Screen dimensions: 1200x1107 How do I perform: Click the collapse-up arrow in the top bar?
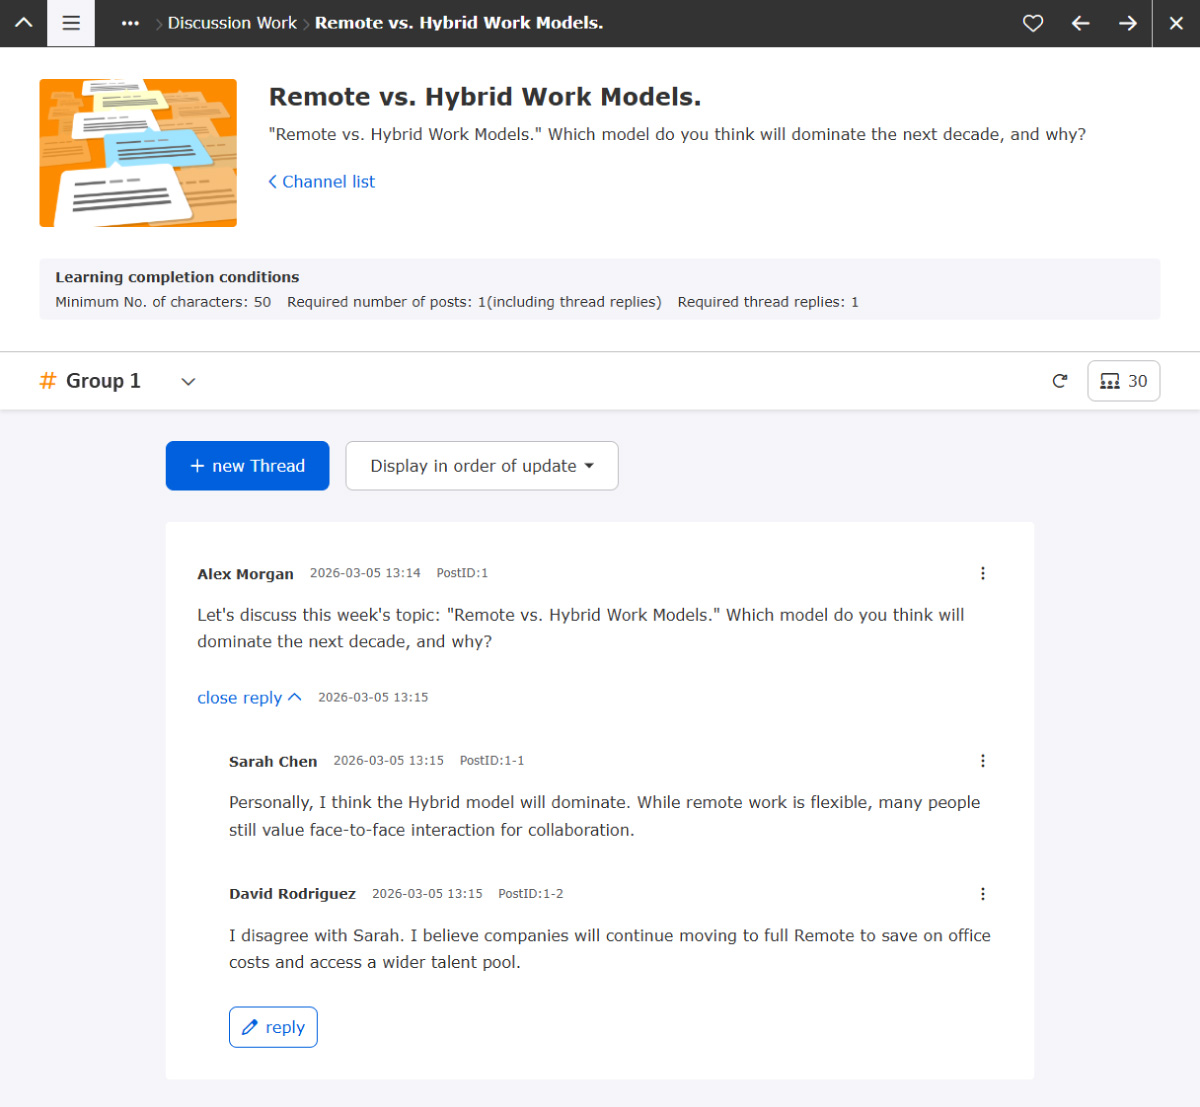[x=24, y=23]
